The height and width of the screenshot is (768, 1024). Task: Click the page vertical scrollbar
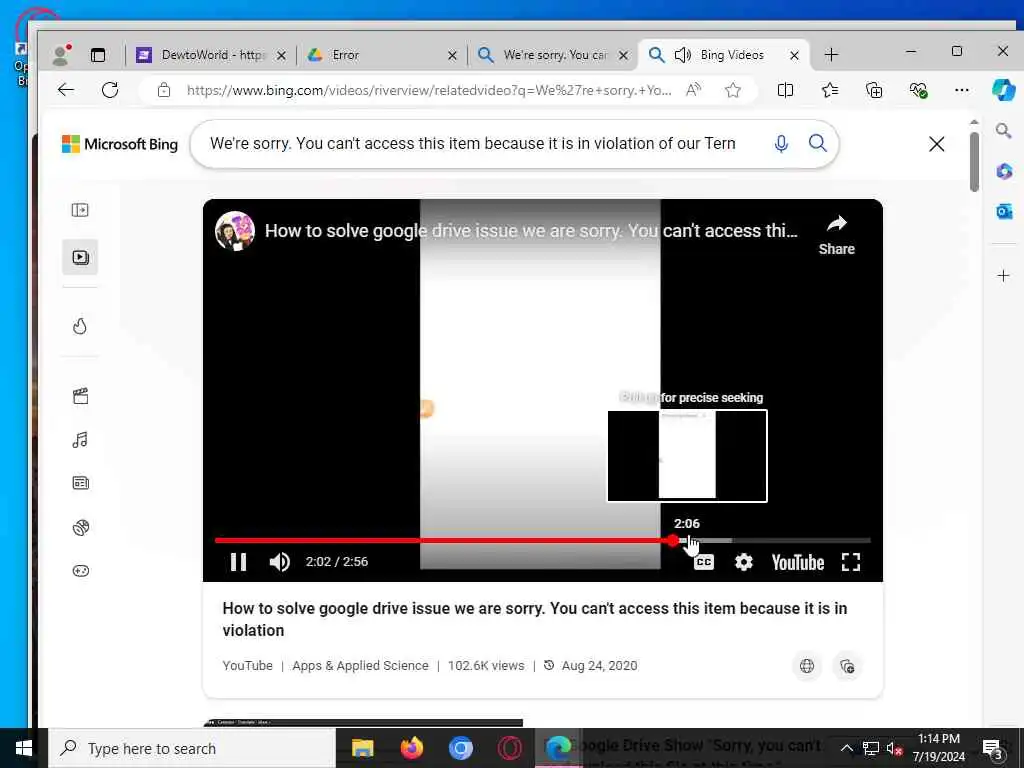coord(974,161)
